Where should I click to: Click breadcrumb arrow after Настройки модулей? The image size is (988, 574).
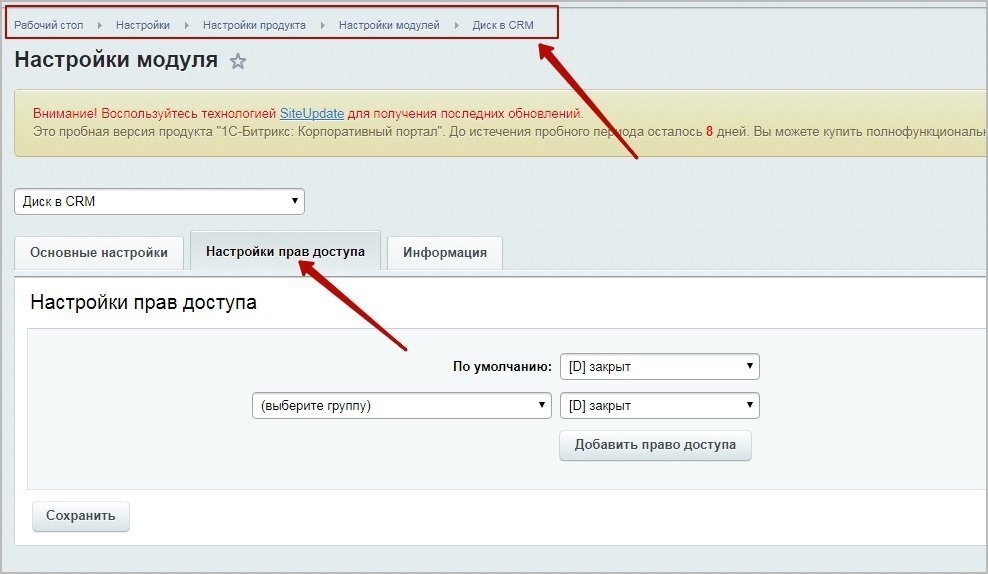456,25
